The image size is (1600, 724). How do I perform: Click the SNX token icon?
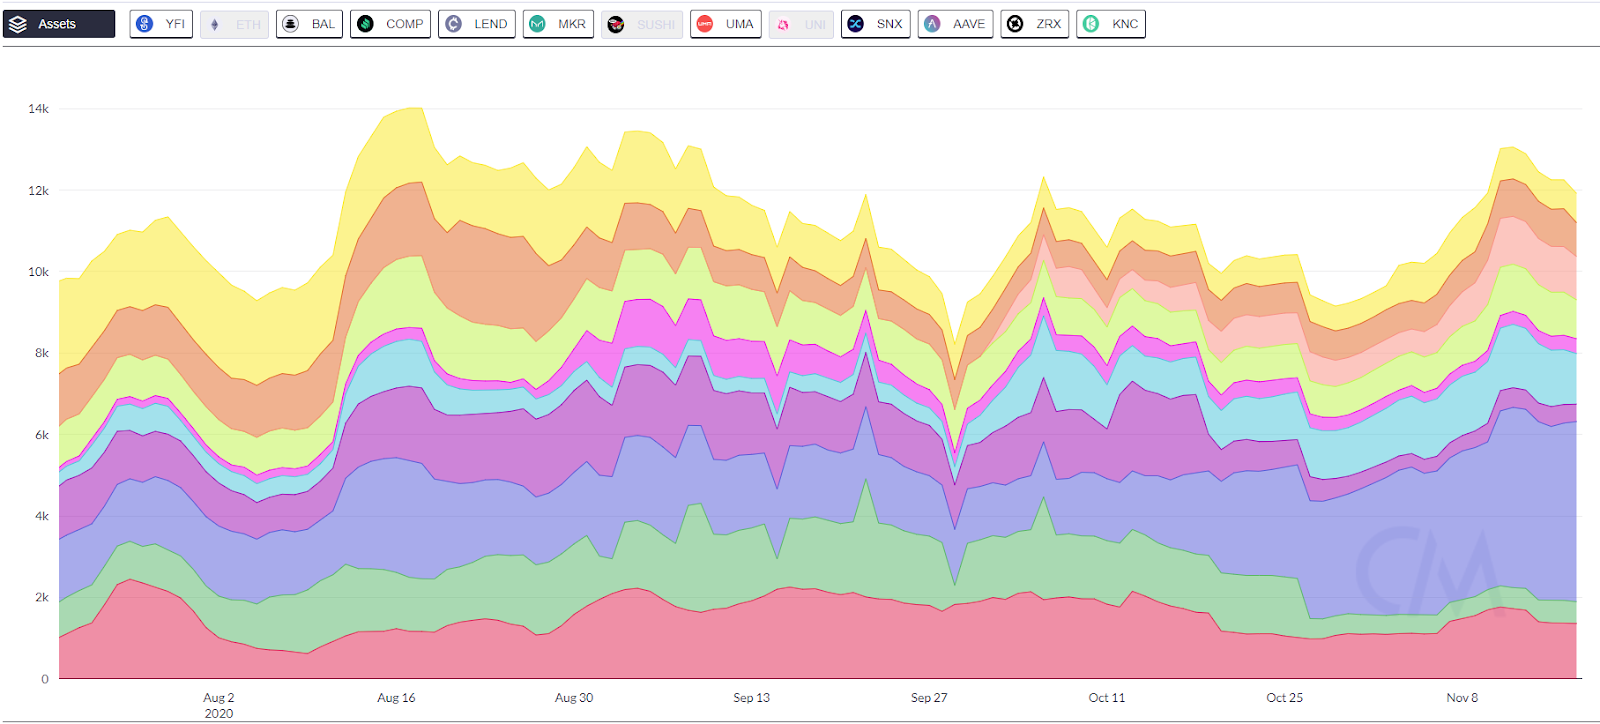(856, 24)
